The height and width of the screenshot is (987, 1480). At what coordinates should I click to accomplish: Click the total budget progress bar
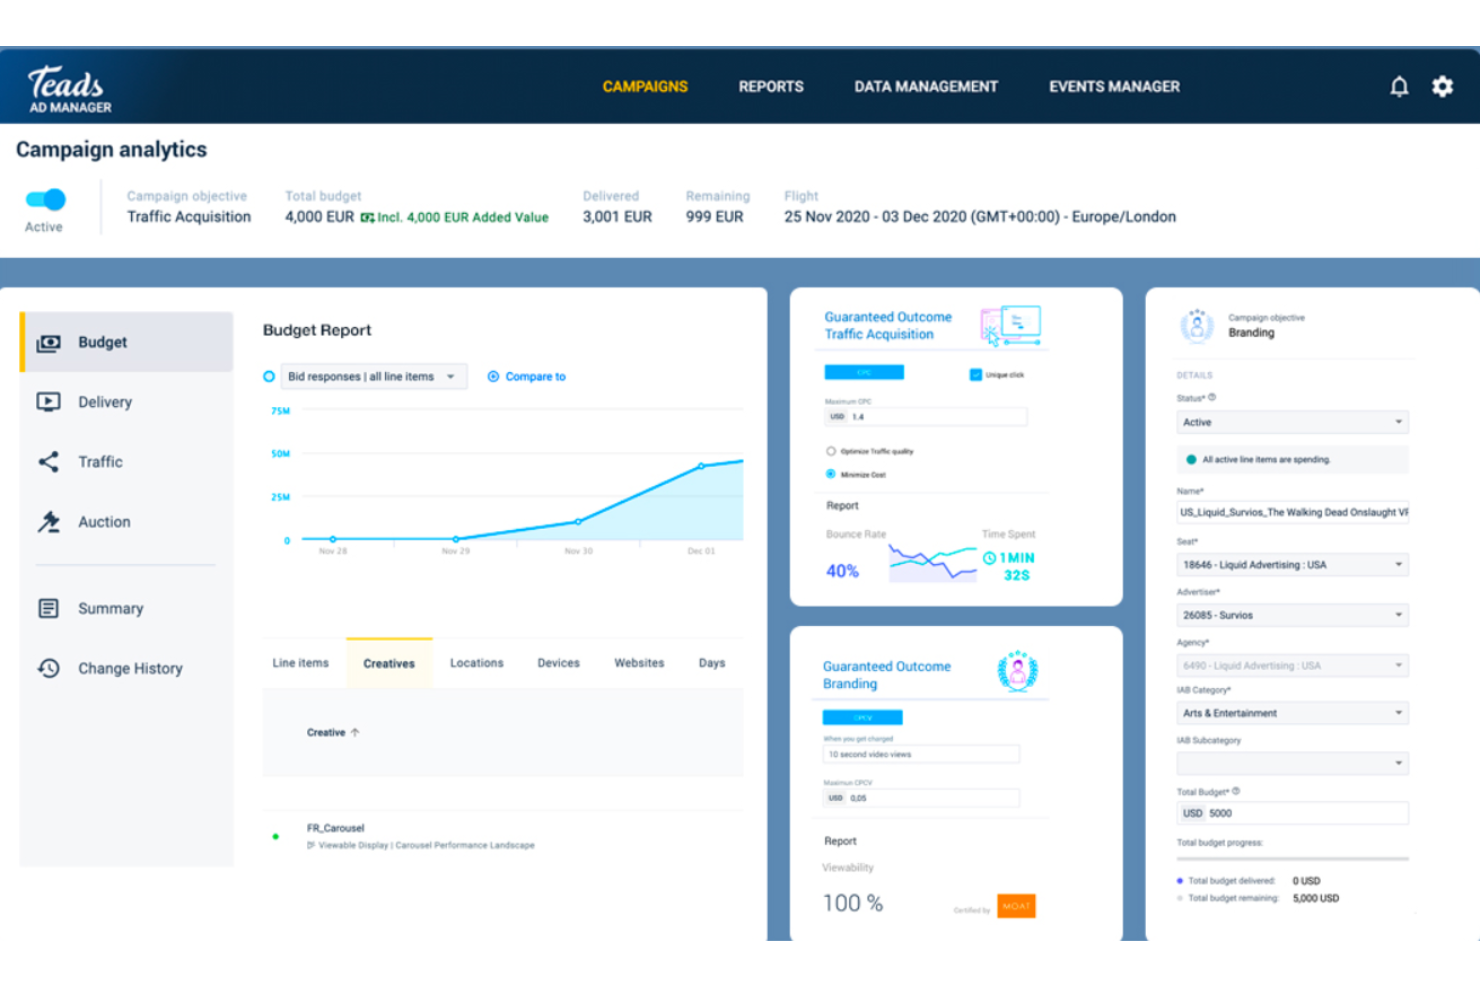pos(1292,859)
